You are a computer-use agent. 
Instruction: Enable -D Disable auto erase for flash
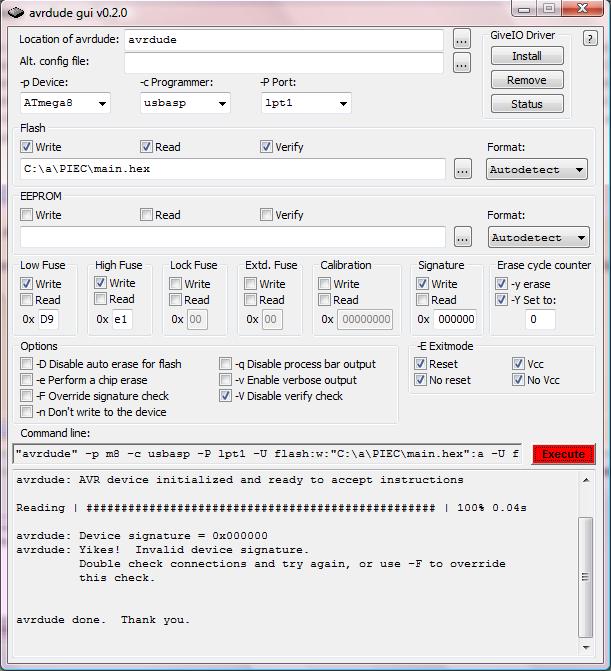click(26, 364)
